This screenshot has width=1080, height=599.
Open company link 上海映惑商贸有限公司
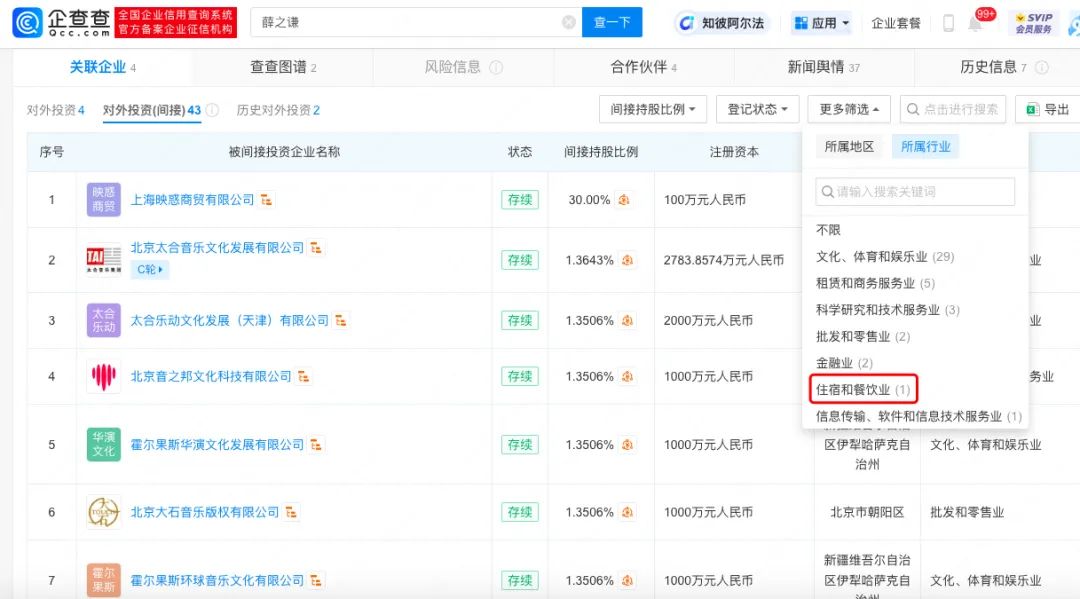pyautogui.click(x=192, y=200)
